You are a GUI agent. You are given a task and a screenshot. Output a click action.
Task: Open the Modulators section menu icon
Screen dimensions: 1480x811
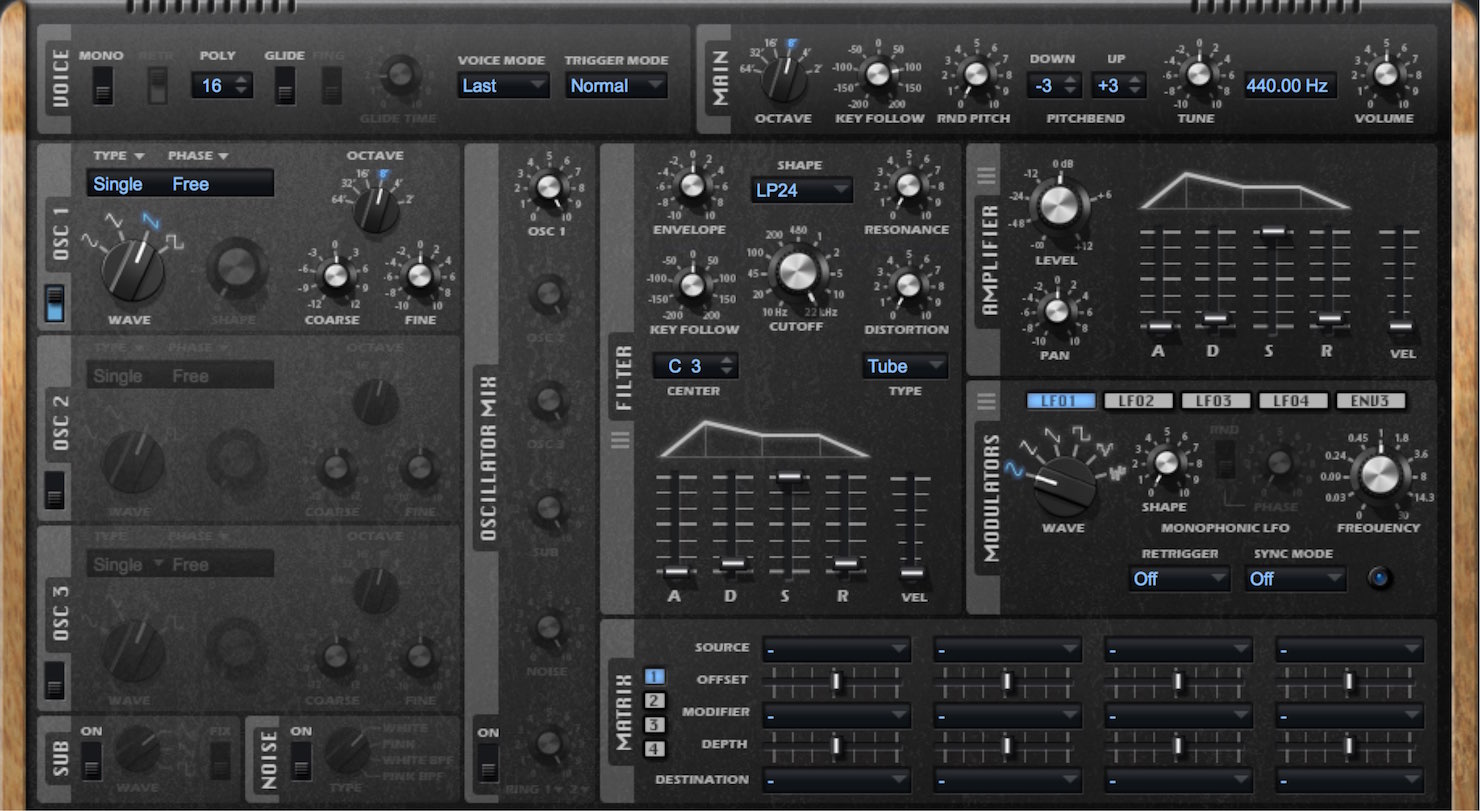[x=987, y=402]
